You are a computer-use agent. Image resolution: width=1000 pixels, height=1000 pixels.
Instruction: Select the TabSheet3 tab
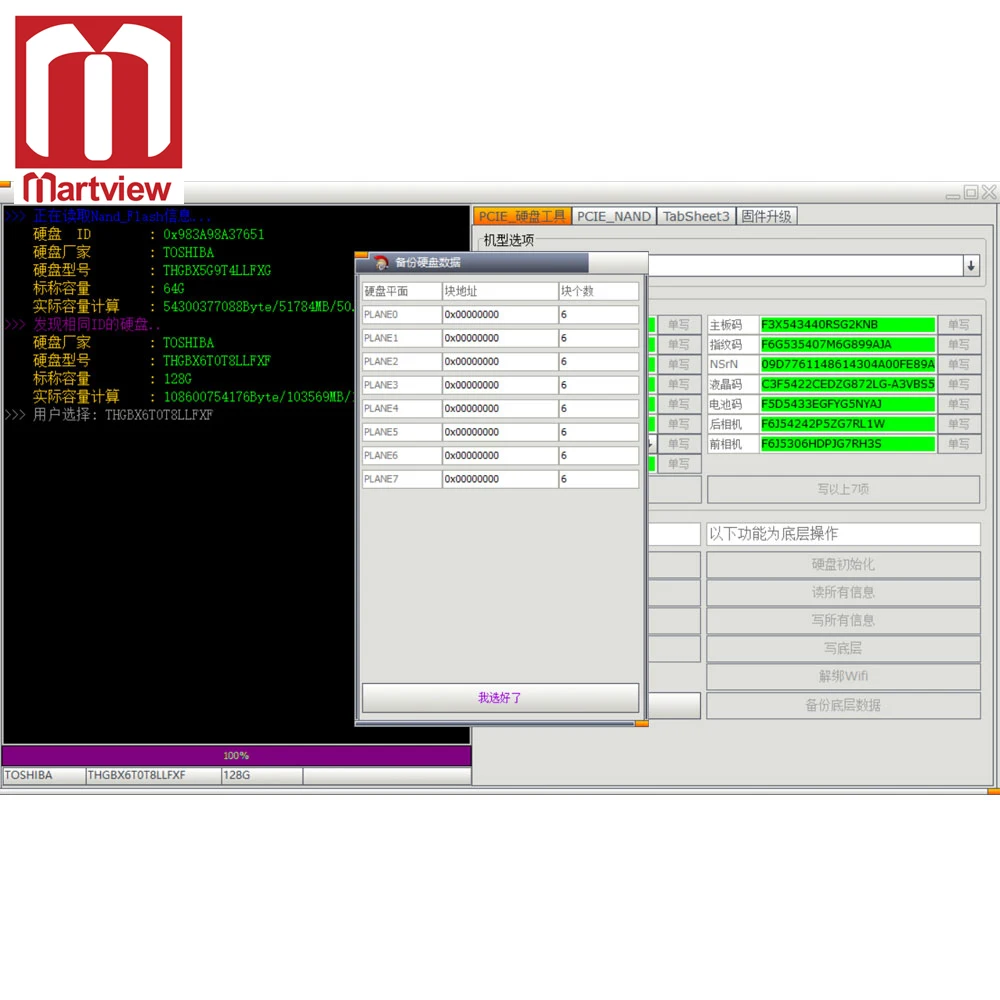696,216
